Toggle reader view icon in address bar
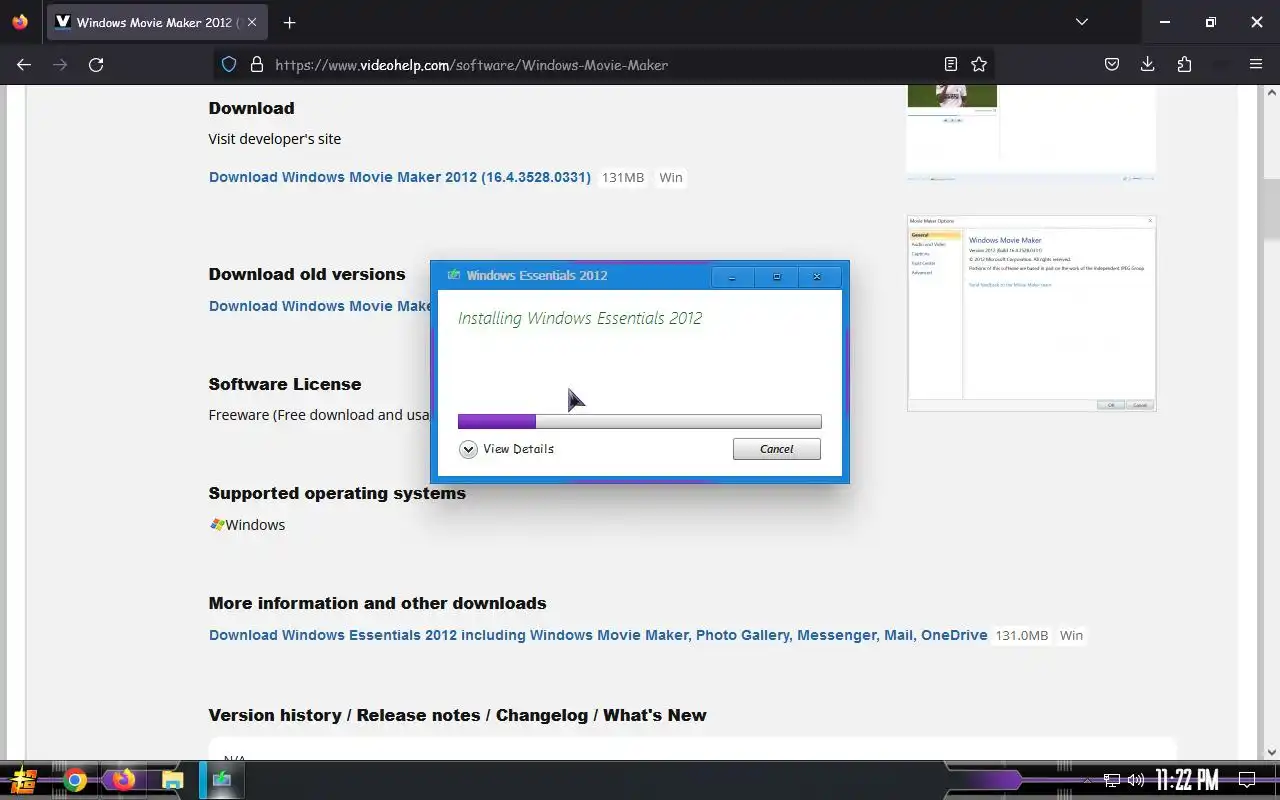 click(x=951, y=64)
